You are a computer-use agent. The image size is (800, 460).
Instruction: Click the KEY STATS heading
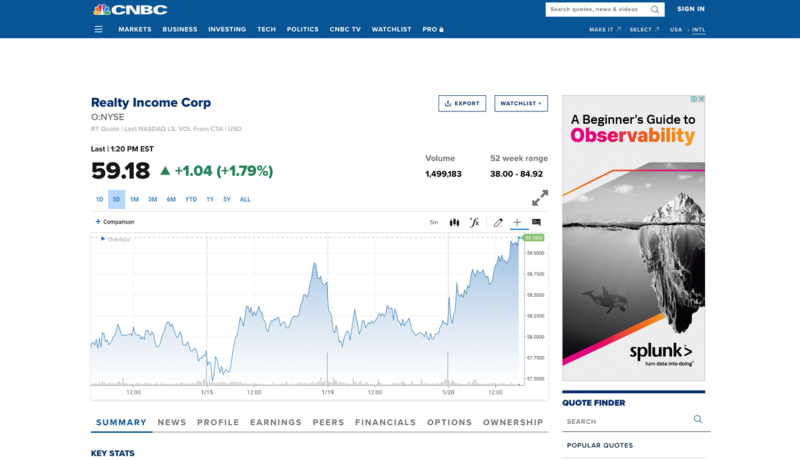coord(113,453)
